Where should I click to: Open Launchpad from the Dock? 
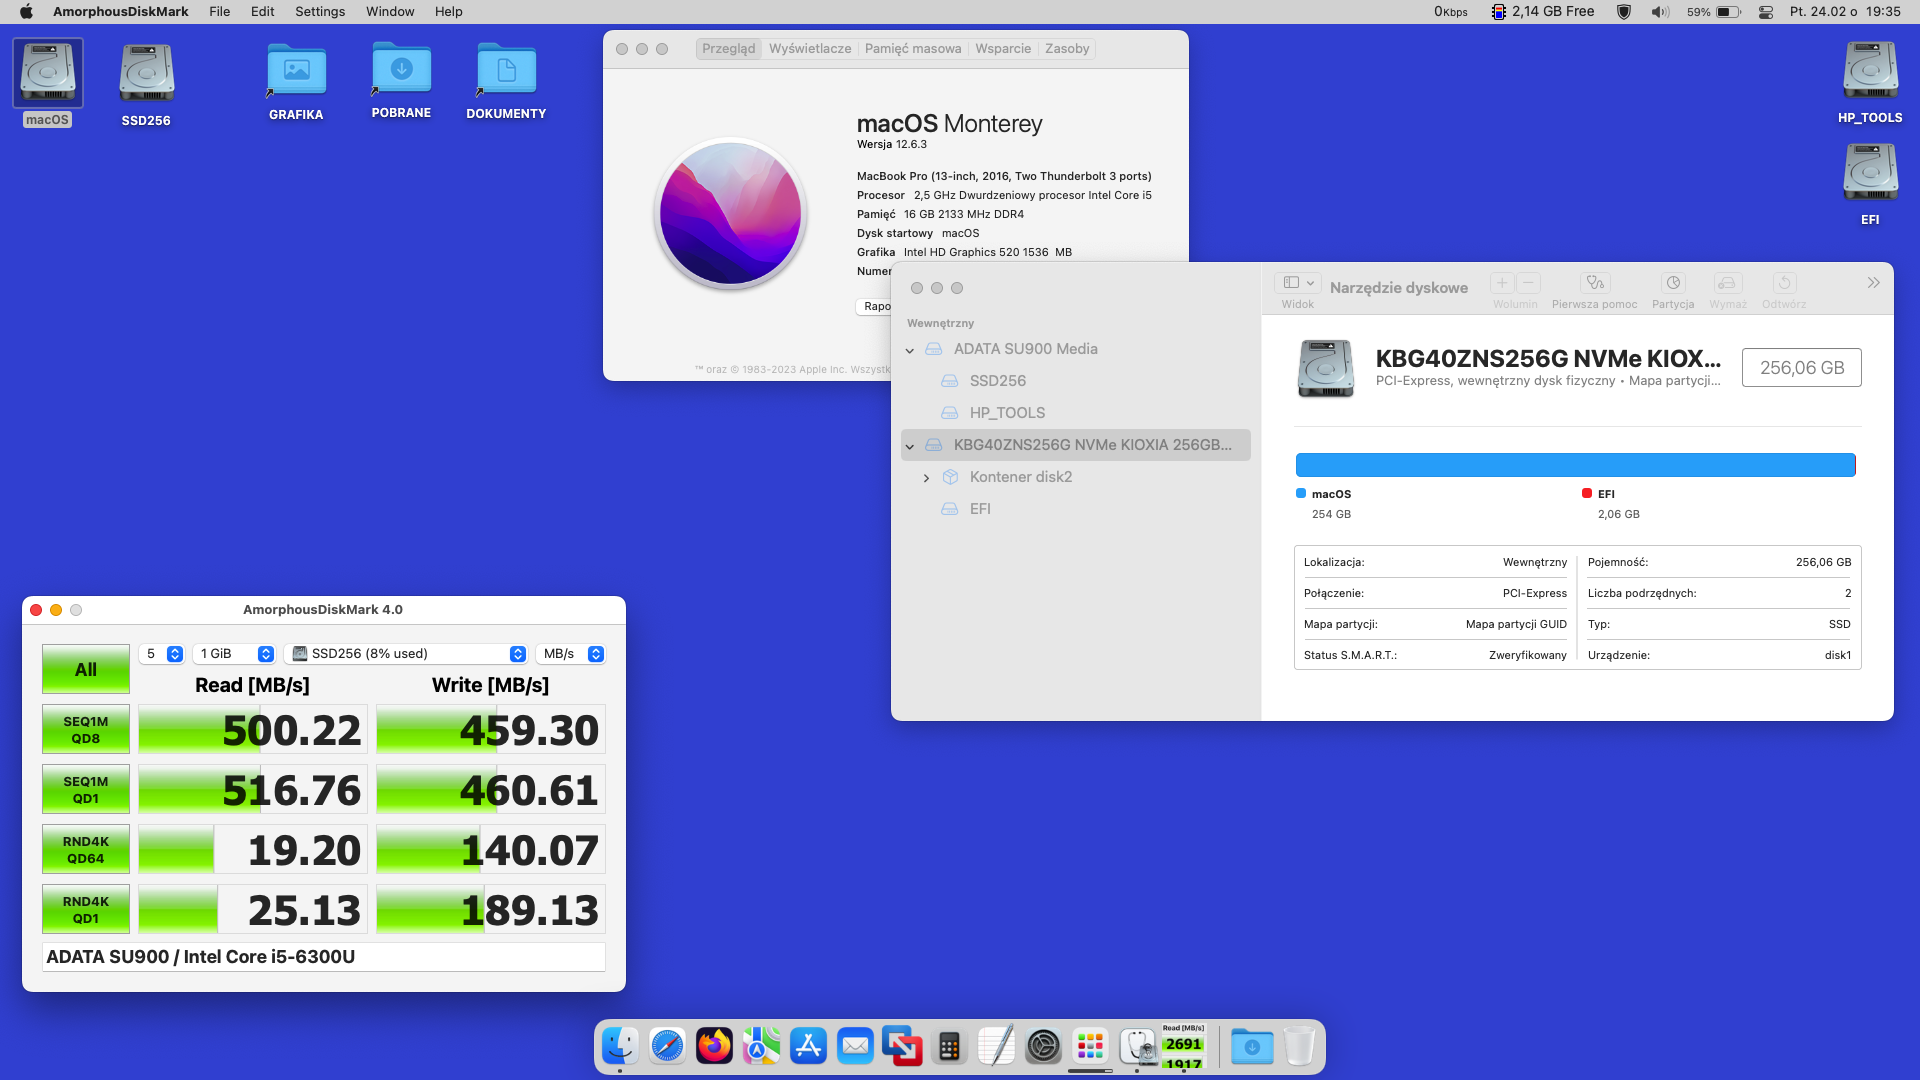click(1090, 1046)
